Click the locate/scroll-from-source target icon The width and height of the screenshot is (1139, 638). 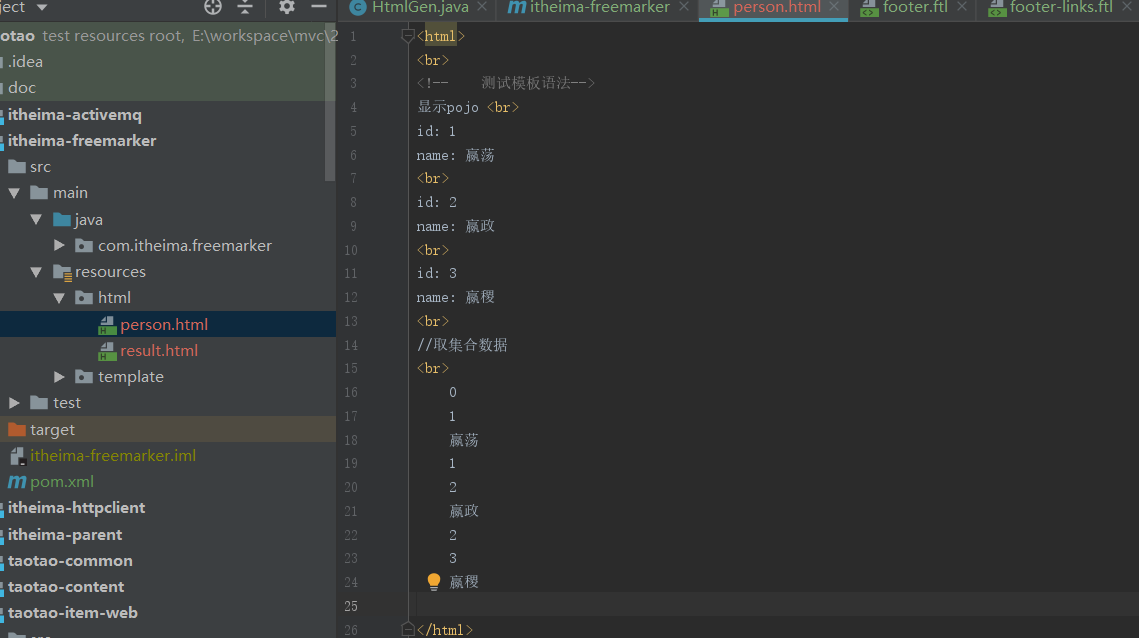(213, 7)
